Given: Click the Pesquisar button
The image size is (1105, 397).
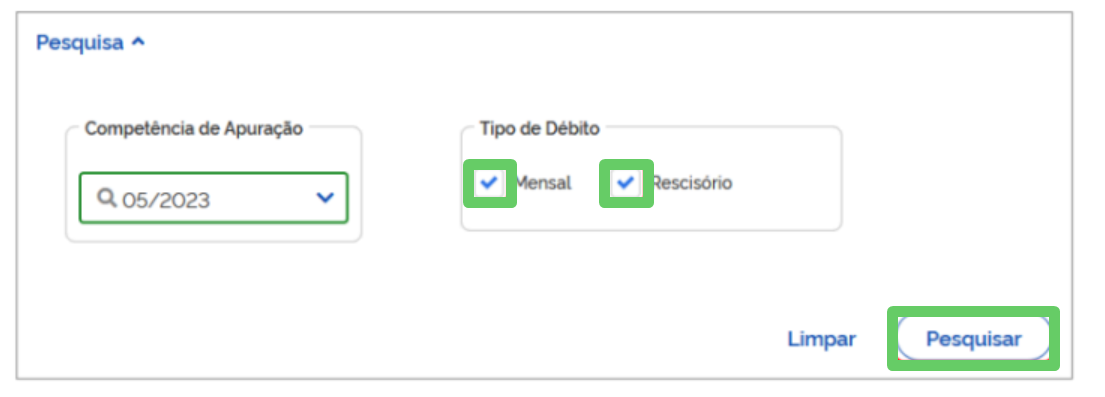Looking at the screenshot, I should (973, 339).
